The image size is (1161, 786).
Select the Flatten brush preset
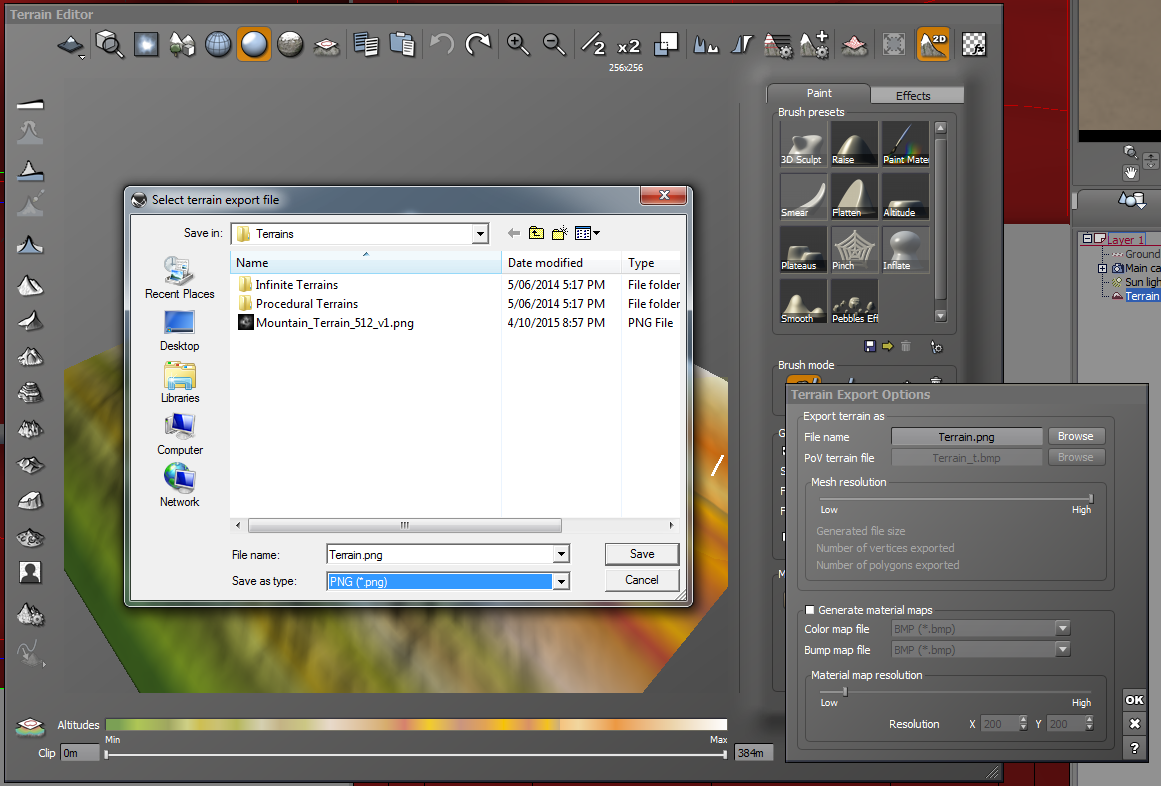pos(854,196)
